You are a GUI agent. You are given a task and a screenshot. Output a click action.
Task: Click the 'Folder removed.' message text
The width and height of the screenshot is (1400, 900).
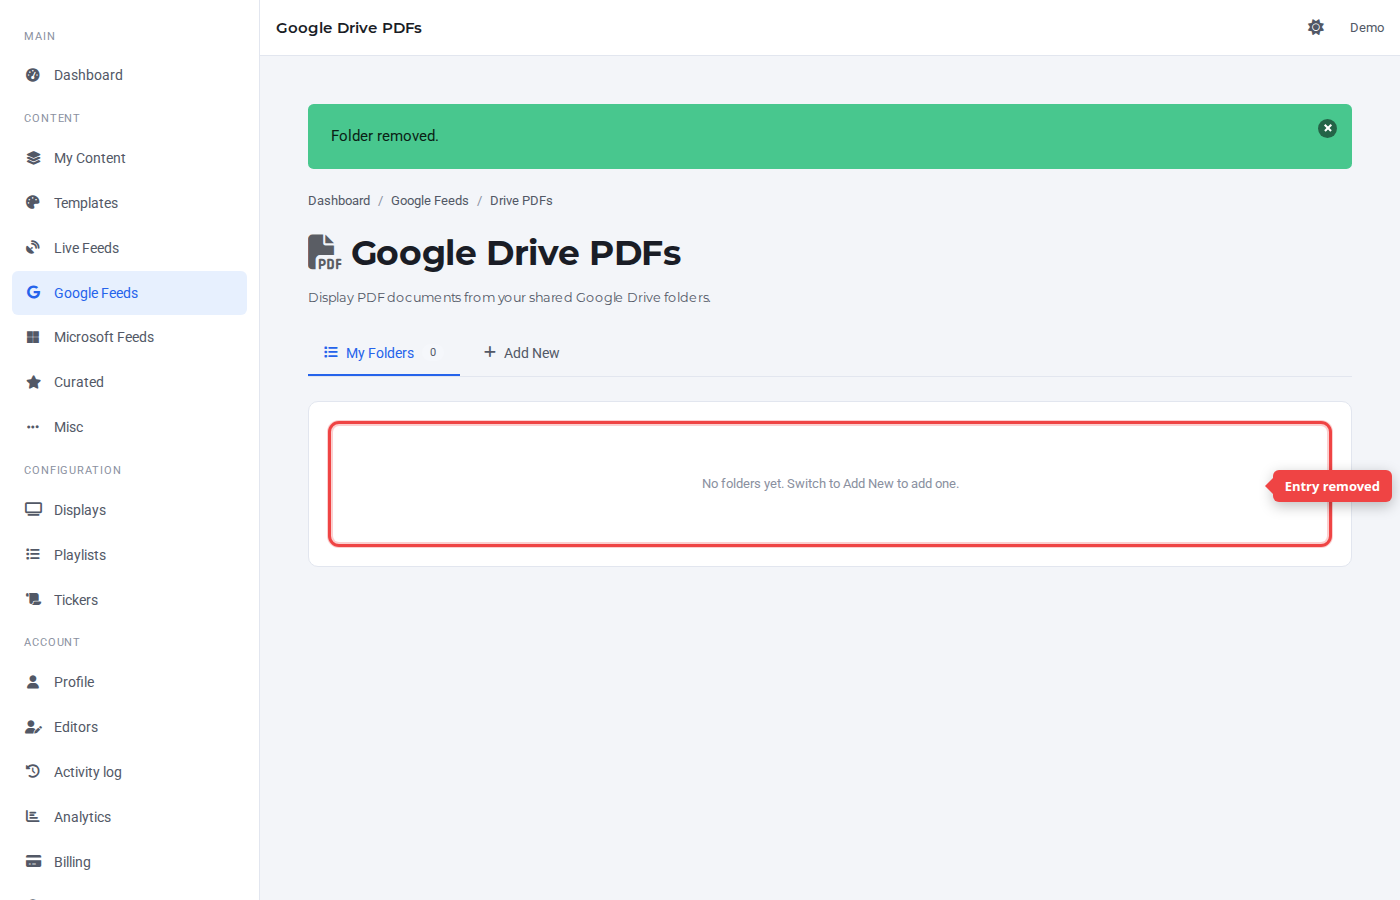click(385, 136)
